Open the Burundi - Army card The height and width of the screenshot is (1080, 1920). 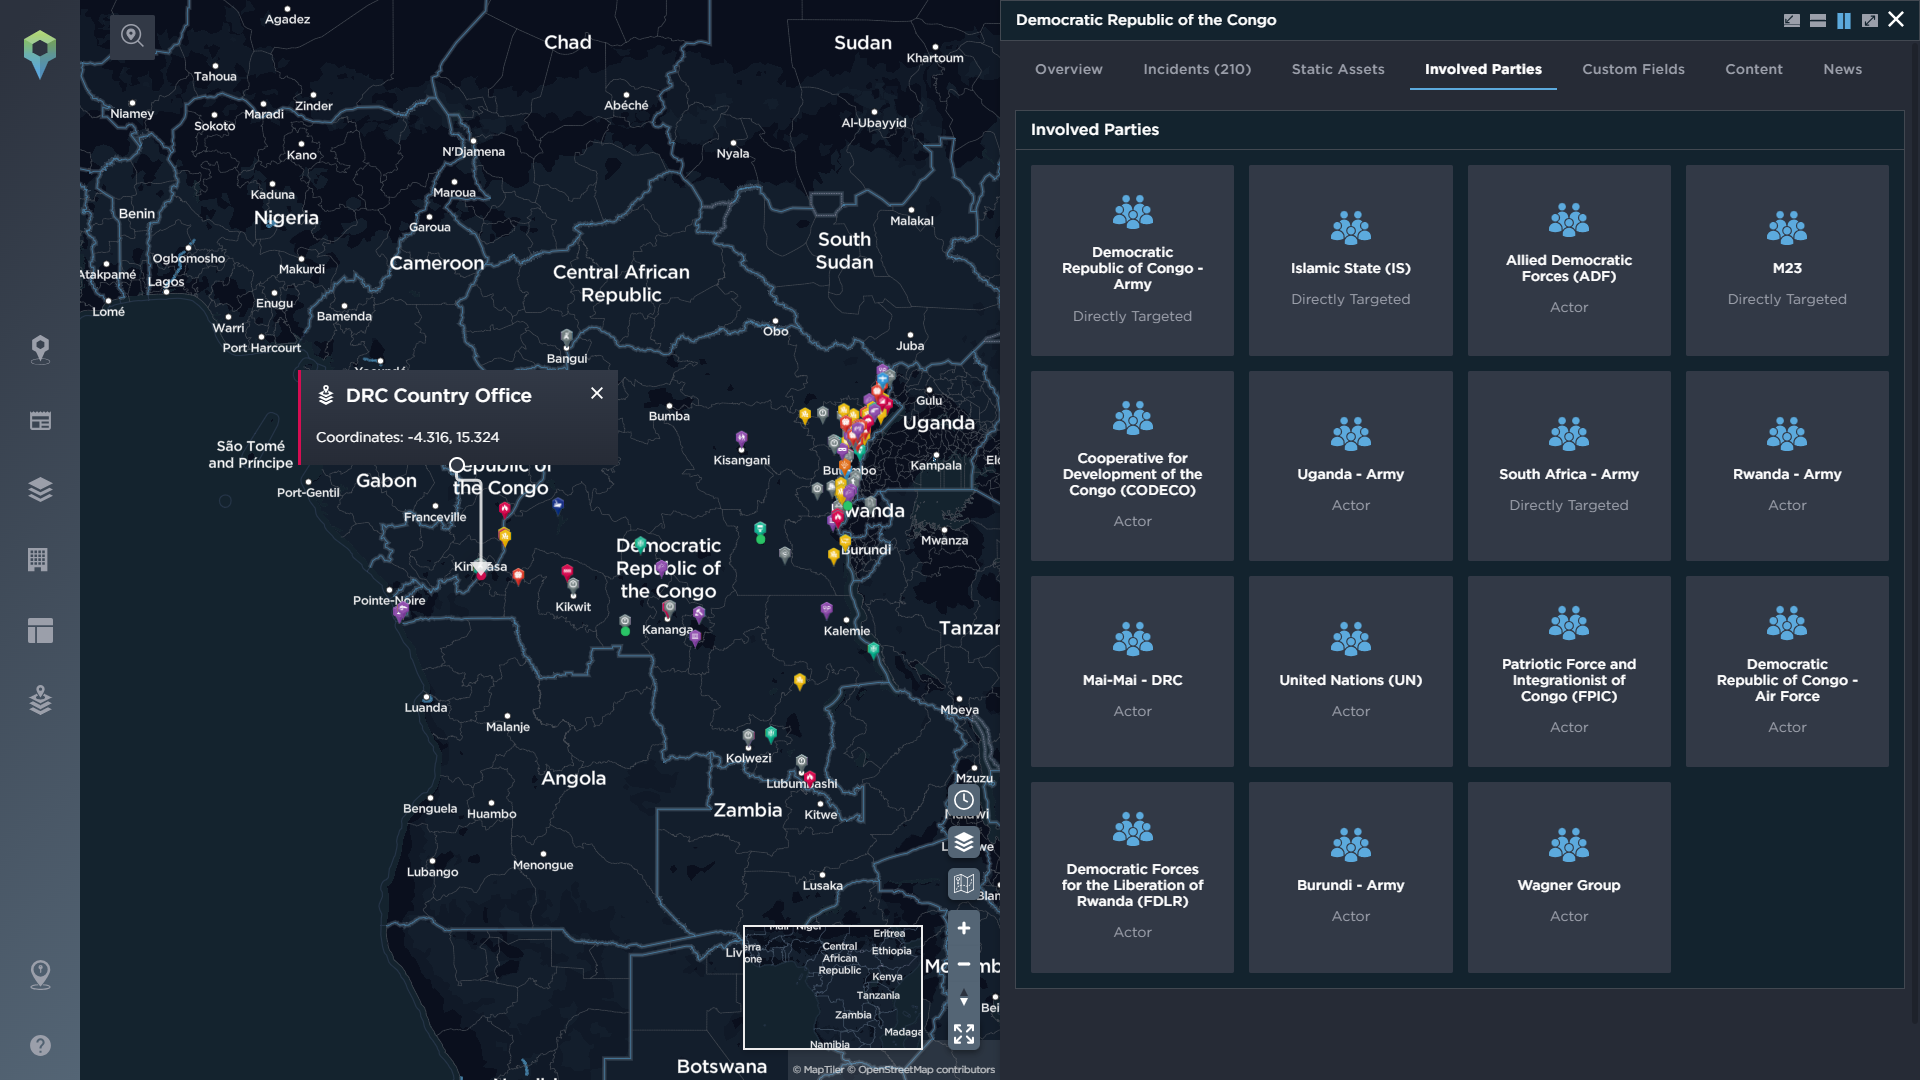pyautogui.click(x=1350, y=877)
